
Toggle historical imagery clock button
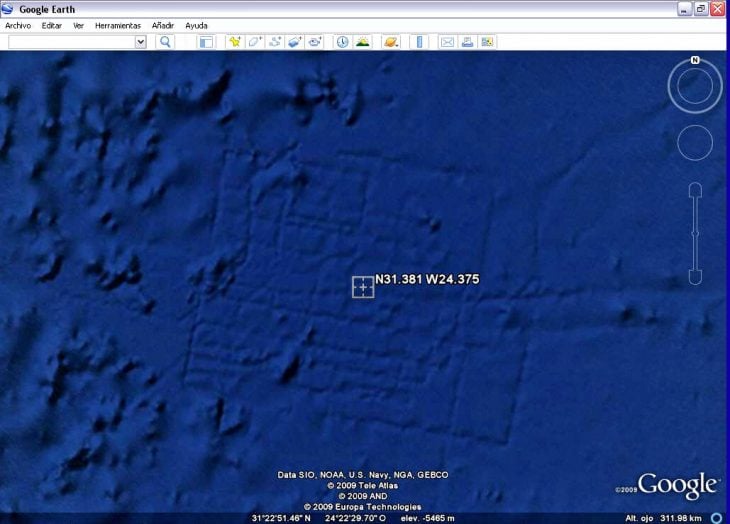[x=342, y=42]
